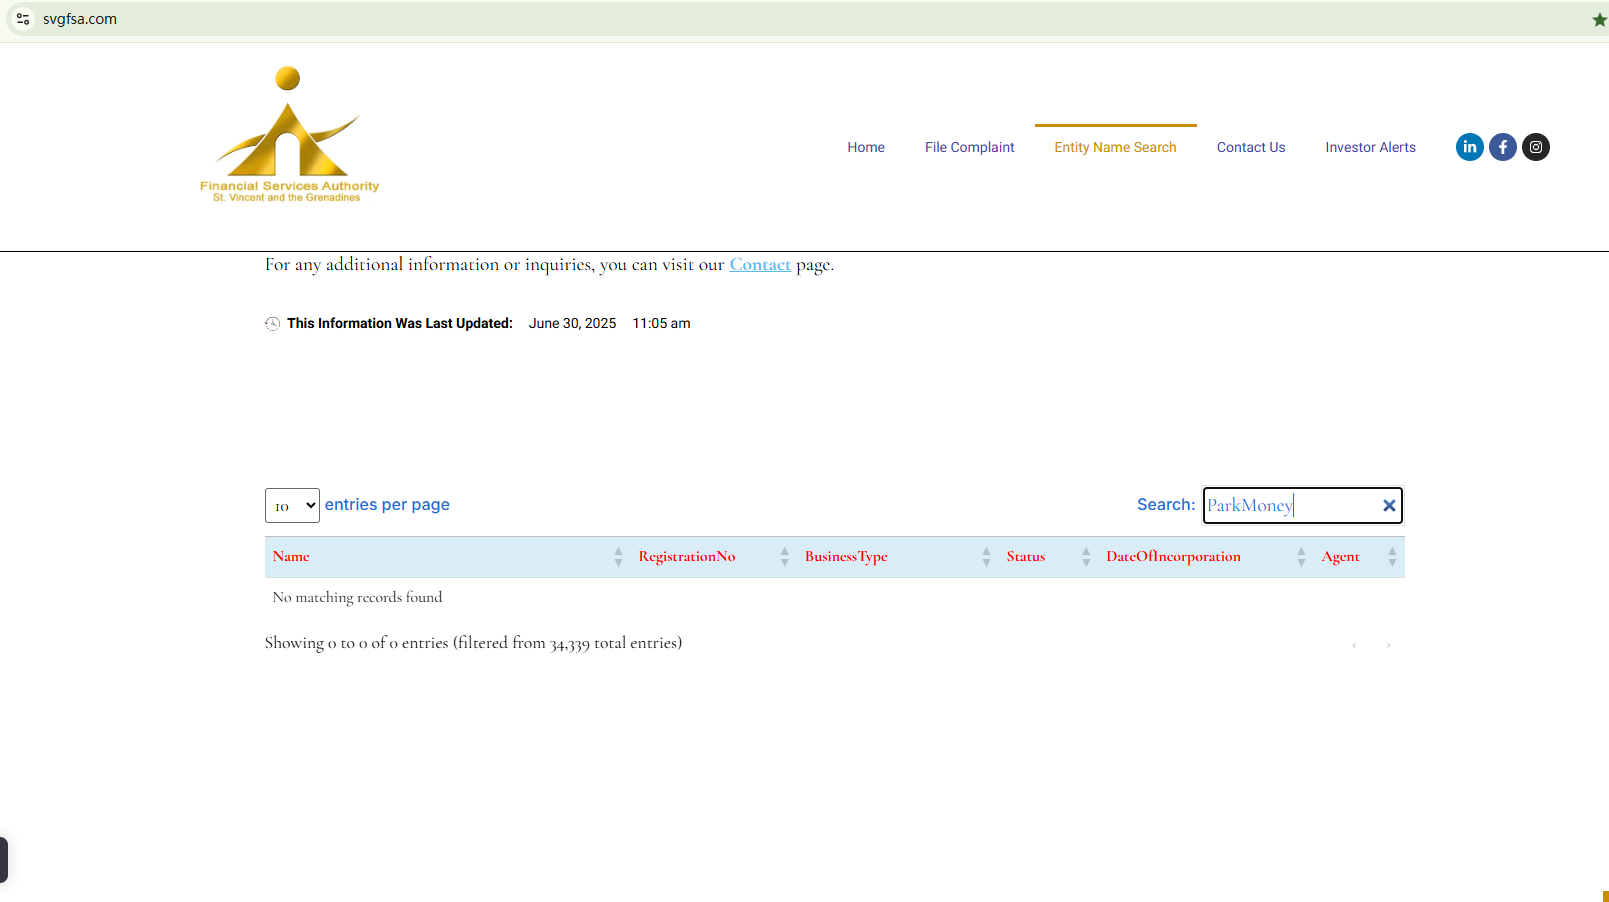The height and width of the screenshot is (902, 1609).
Task: Sort by RegistrationNo column header
Action: (686, 557)
